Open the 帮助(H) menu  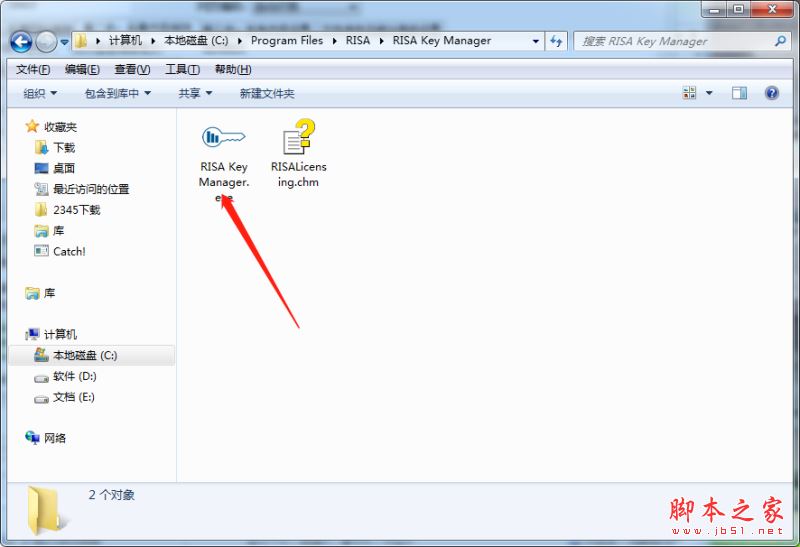click(233, 69)
